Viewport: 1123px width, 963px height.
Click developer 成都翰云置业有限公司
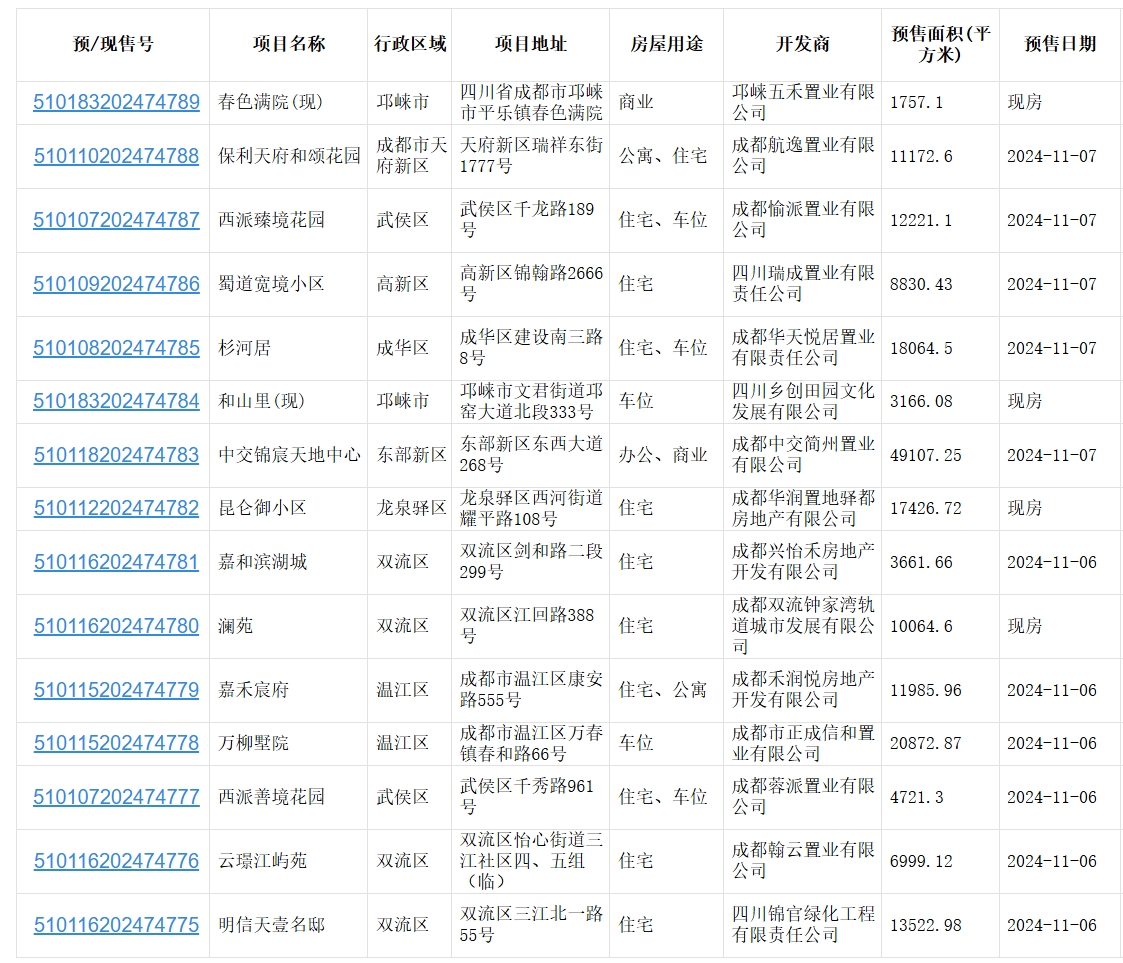click(x=803, y=861)
